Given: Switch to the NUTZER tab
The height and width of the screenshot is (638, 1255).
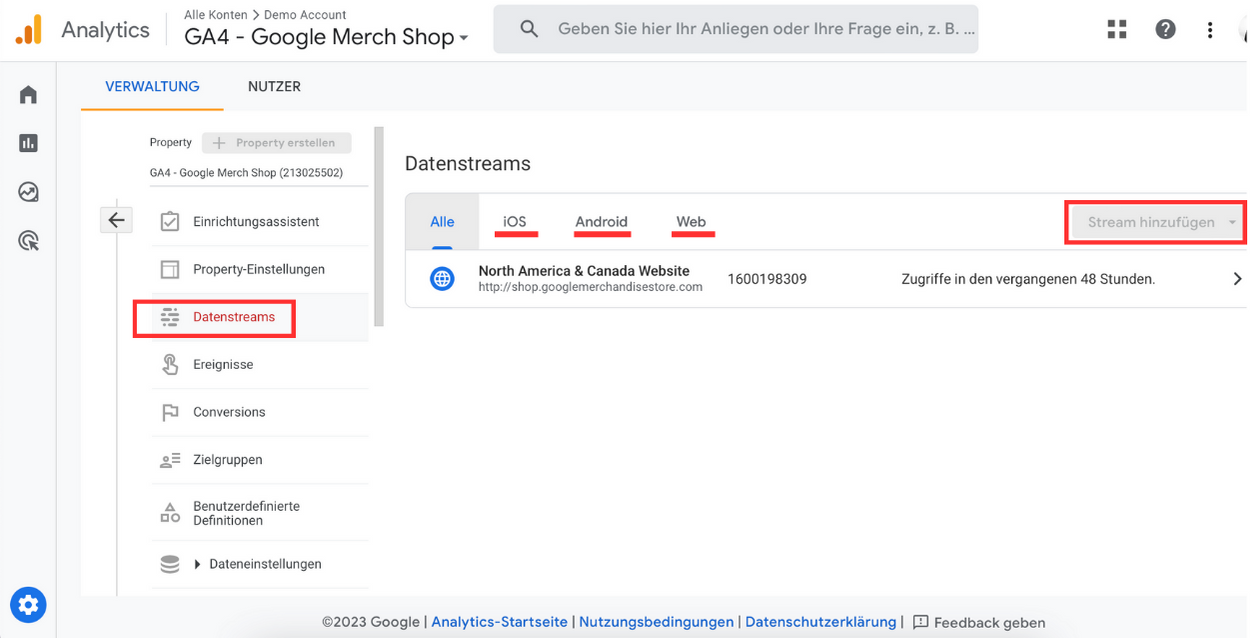Looking at the screenshot, I should [274, 86].
